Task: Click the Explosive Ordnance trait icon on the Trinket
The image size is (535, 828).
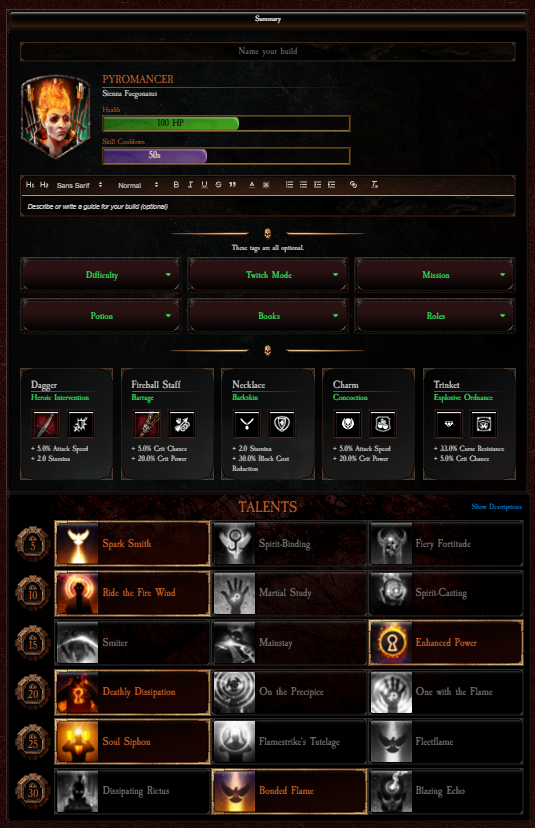Action: pyautogui.click(x=483, y=424)
